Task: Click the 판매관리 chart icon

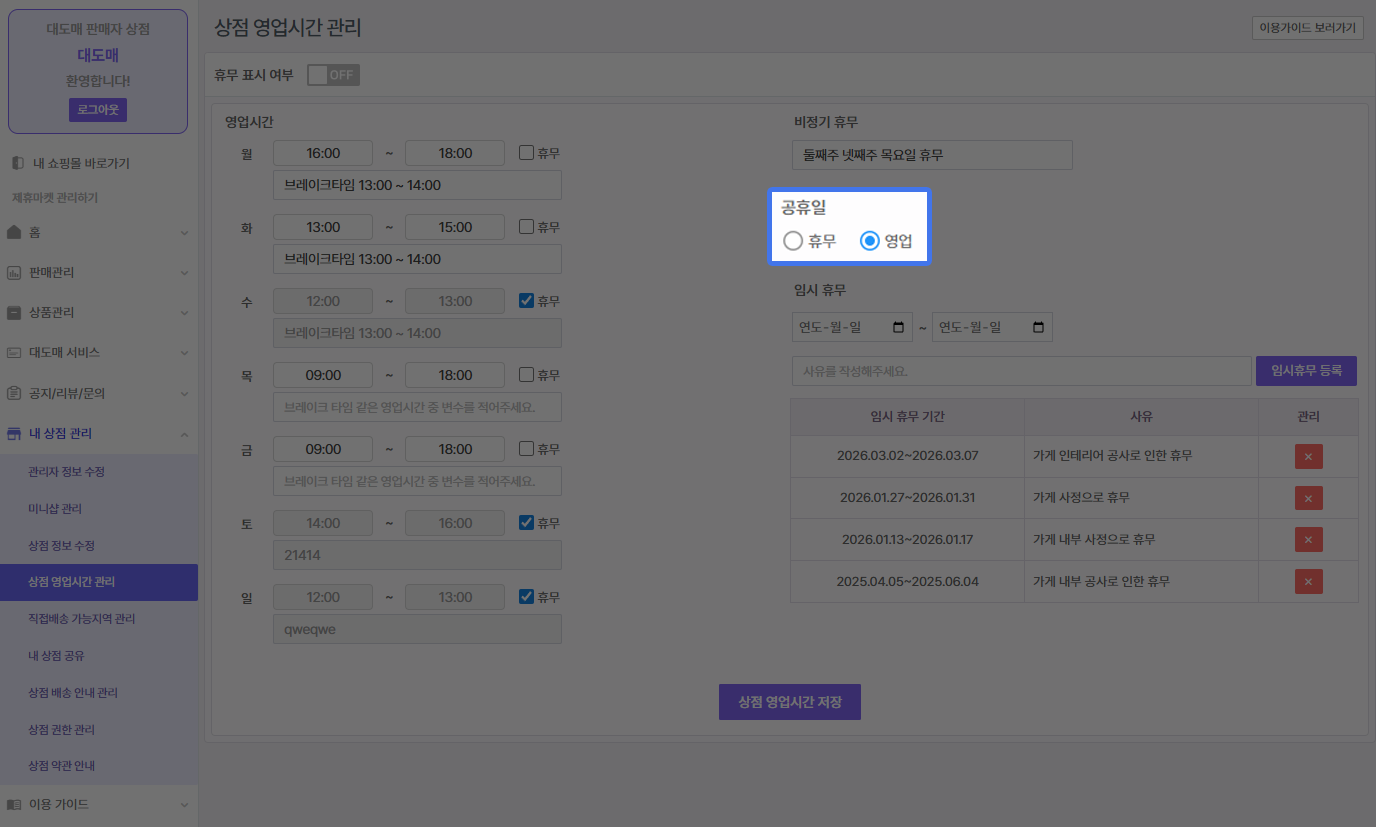Action: [x=14, y=272]
